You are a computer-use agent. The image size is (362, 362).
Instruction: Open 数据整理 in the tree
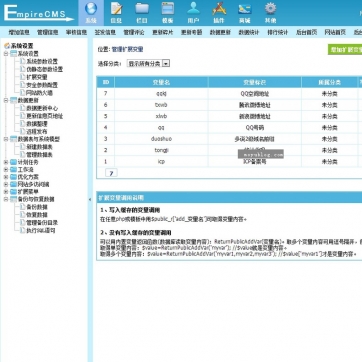37,124
